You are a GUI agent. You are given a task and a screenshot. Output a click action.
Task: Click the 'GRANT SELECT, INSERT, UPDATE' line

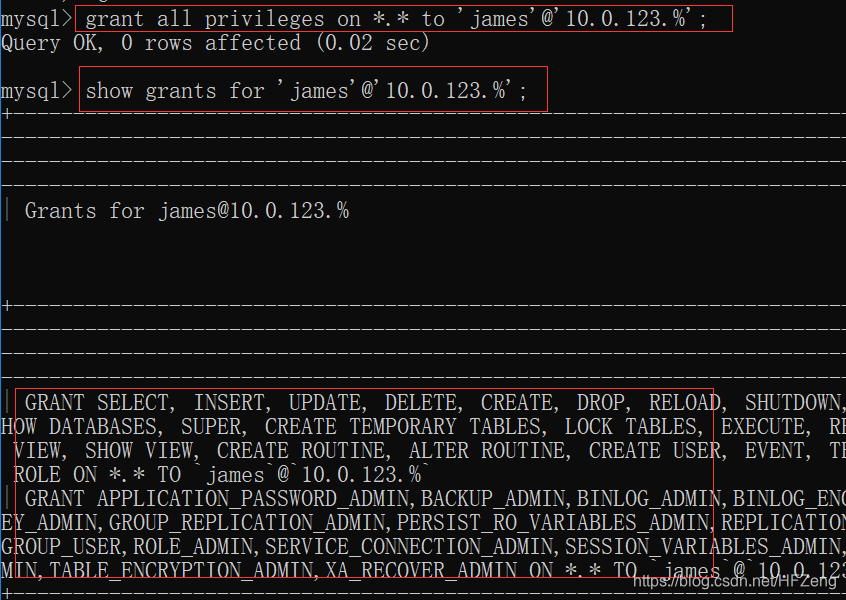[433, 403]
